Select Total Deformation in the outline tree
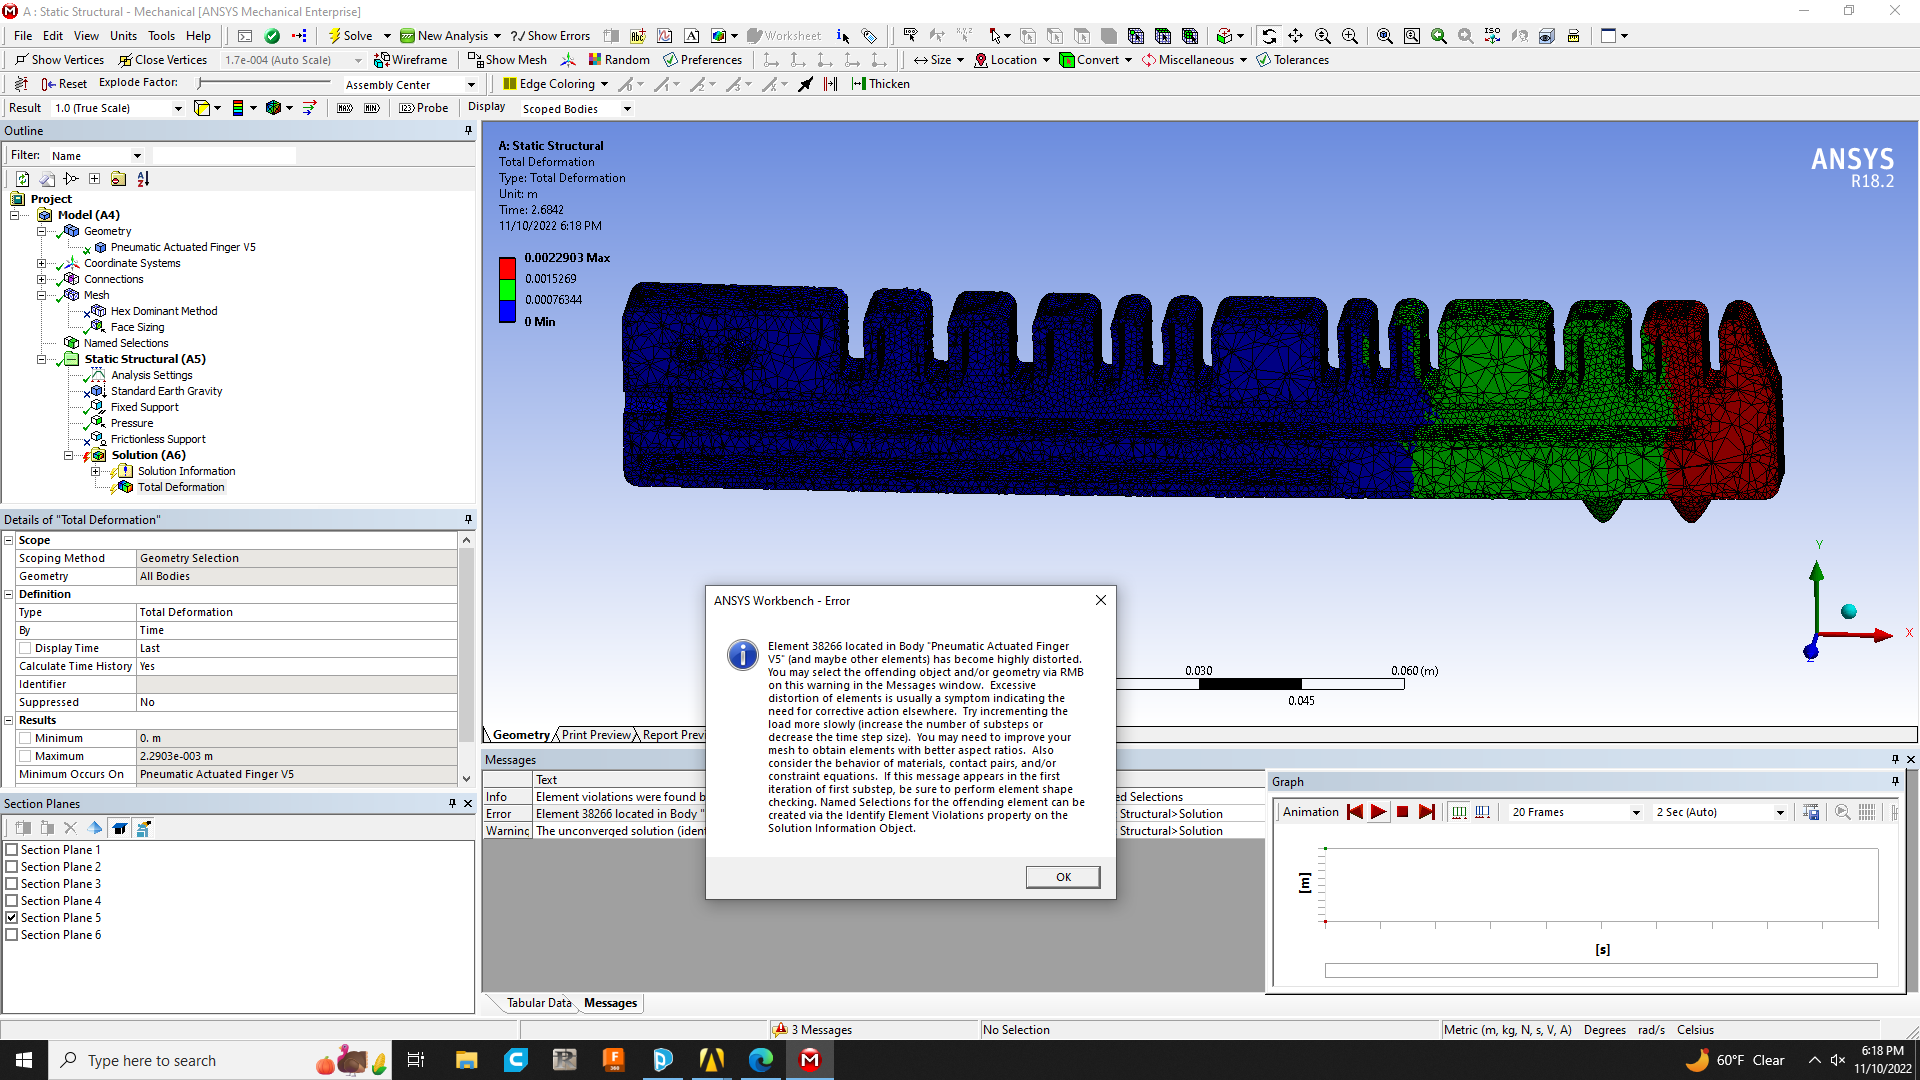This screenshot has width=1920, height=1080. (x=180, y=487)
